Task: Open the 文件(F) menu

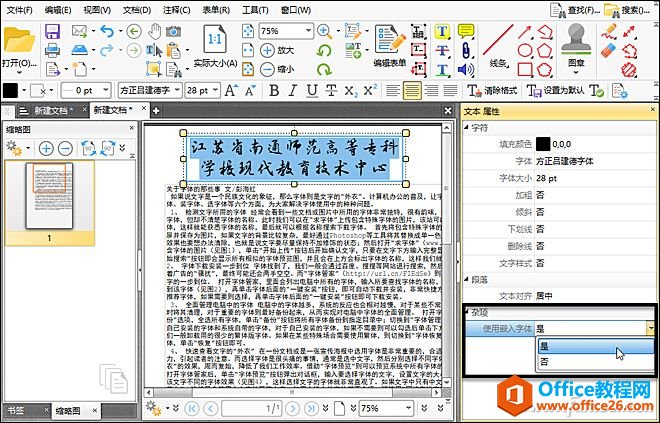Action: tap(19, 9)
